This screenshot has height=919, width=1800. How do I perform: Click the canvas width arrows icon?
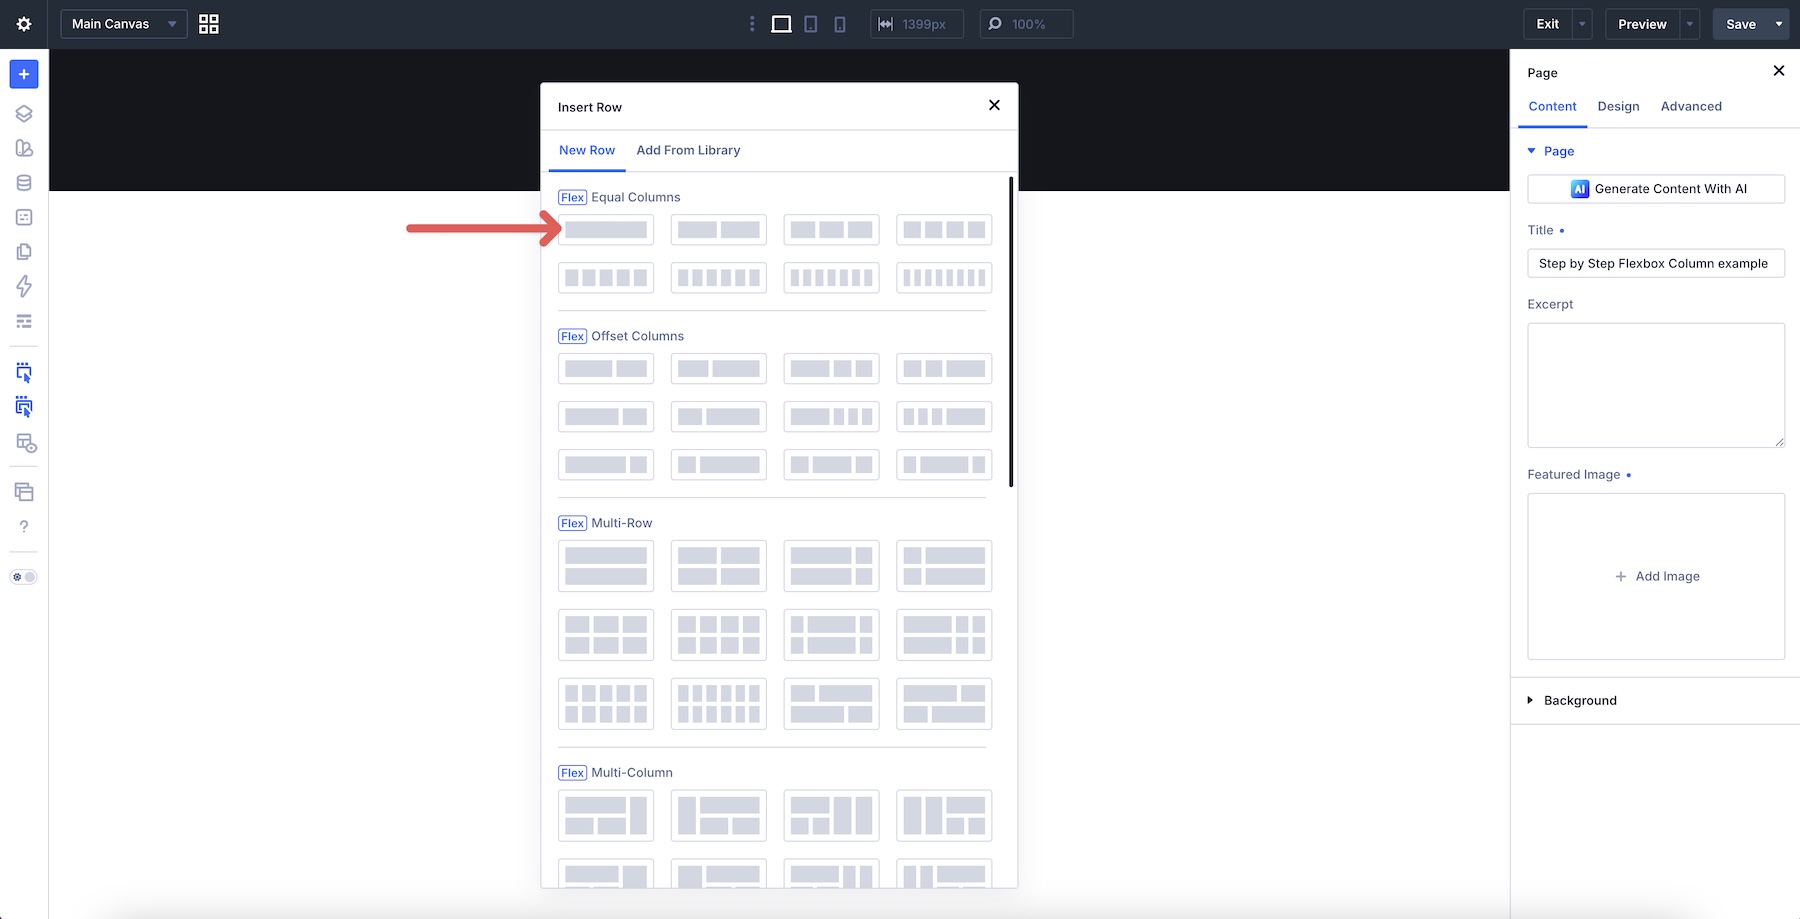click(885, 24)
